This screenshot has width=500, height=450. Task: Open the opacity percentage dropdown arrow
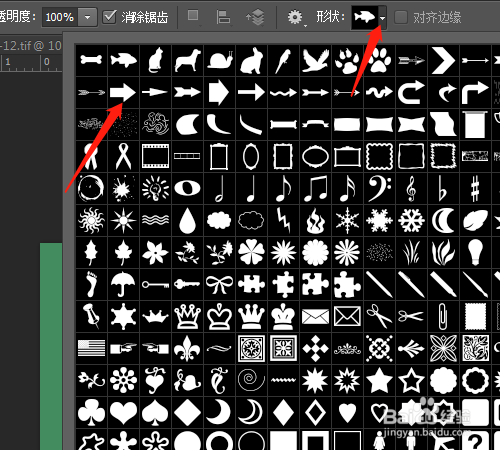(87, 17)
